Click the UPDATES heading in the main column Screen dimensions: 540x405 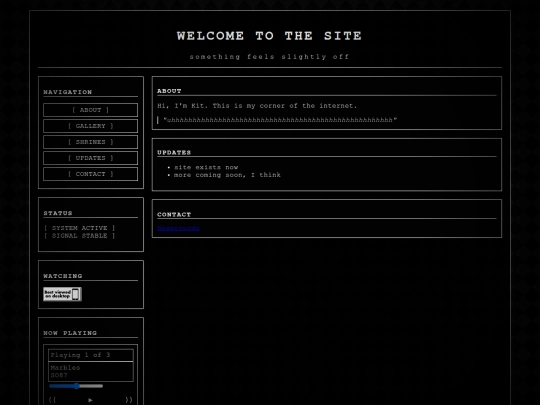[x=174, y=152]
